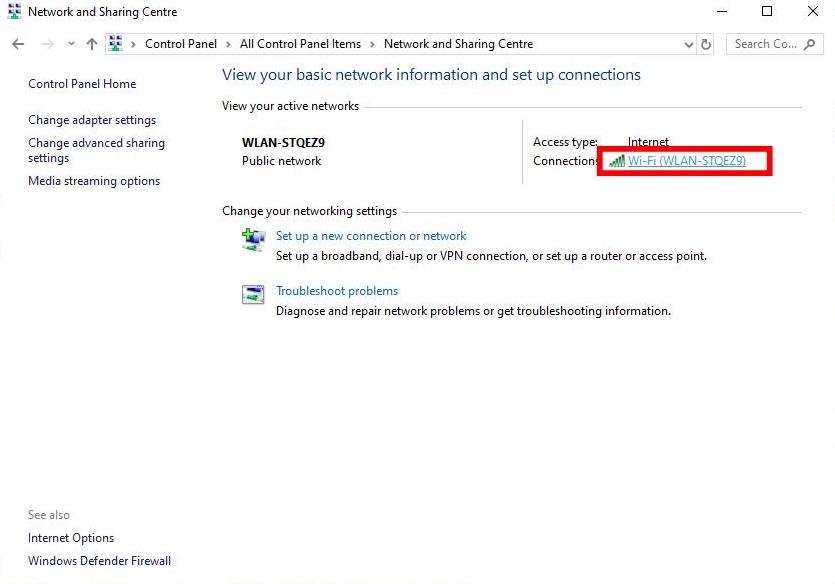Select All Control Panel Items breadcrumb

[x=300, y=44]
